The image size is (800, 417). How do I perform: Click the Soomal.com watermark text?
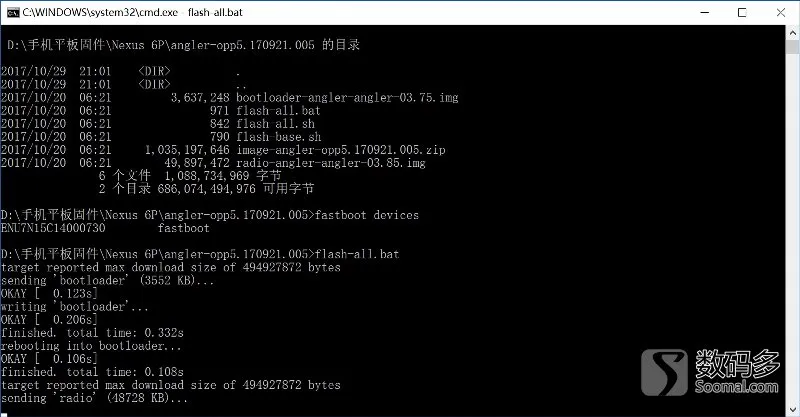click(736, 387)
